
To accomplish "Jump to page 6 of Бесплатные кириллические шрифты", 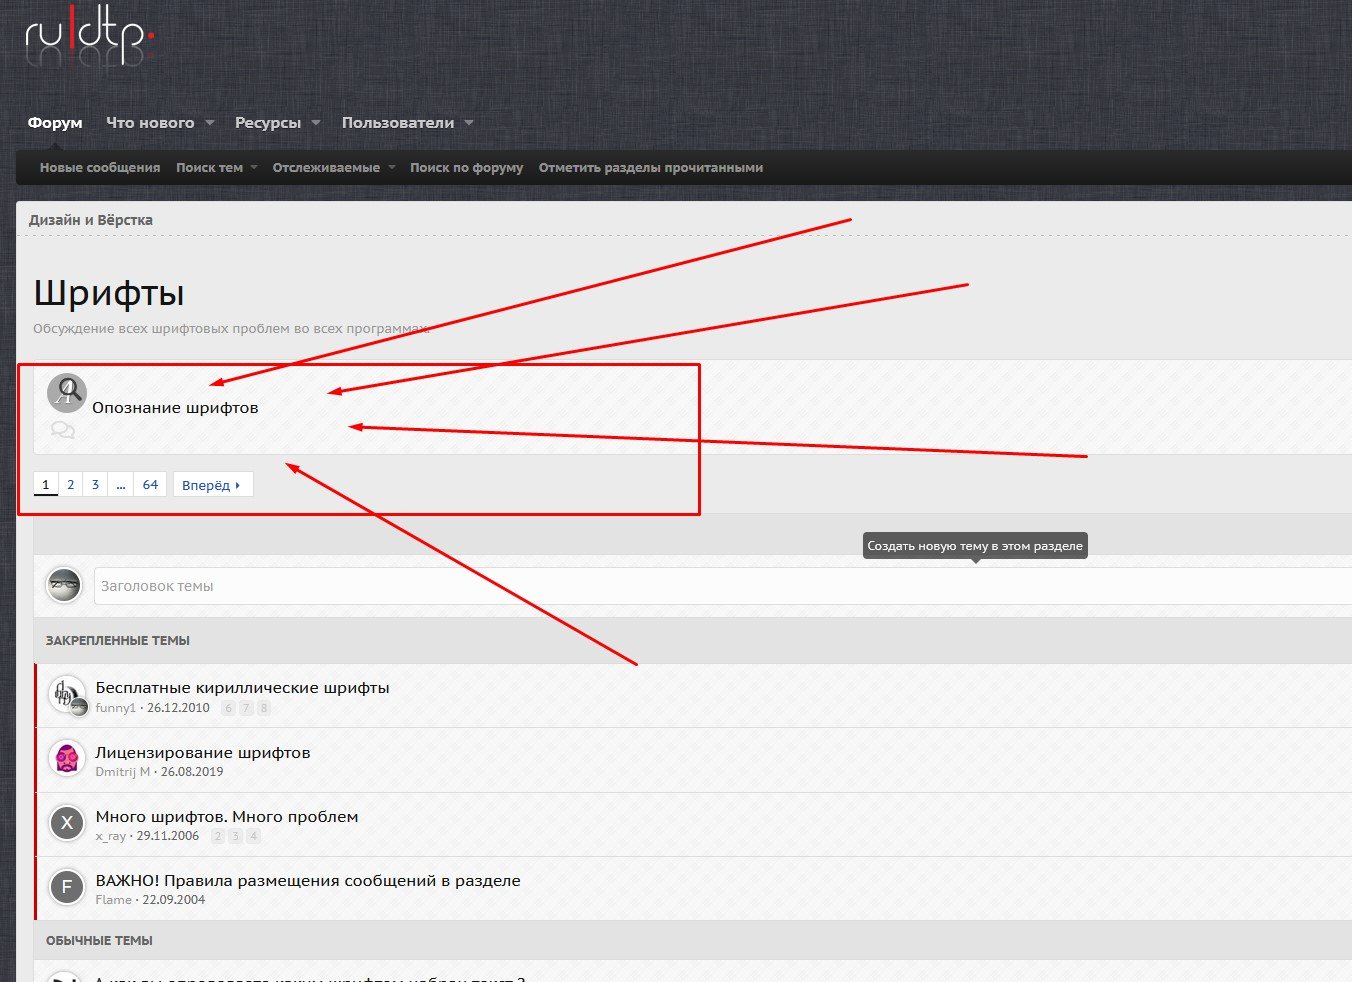I will (229, 708).
